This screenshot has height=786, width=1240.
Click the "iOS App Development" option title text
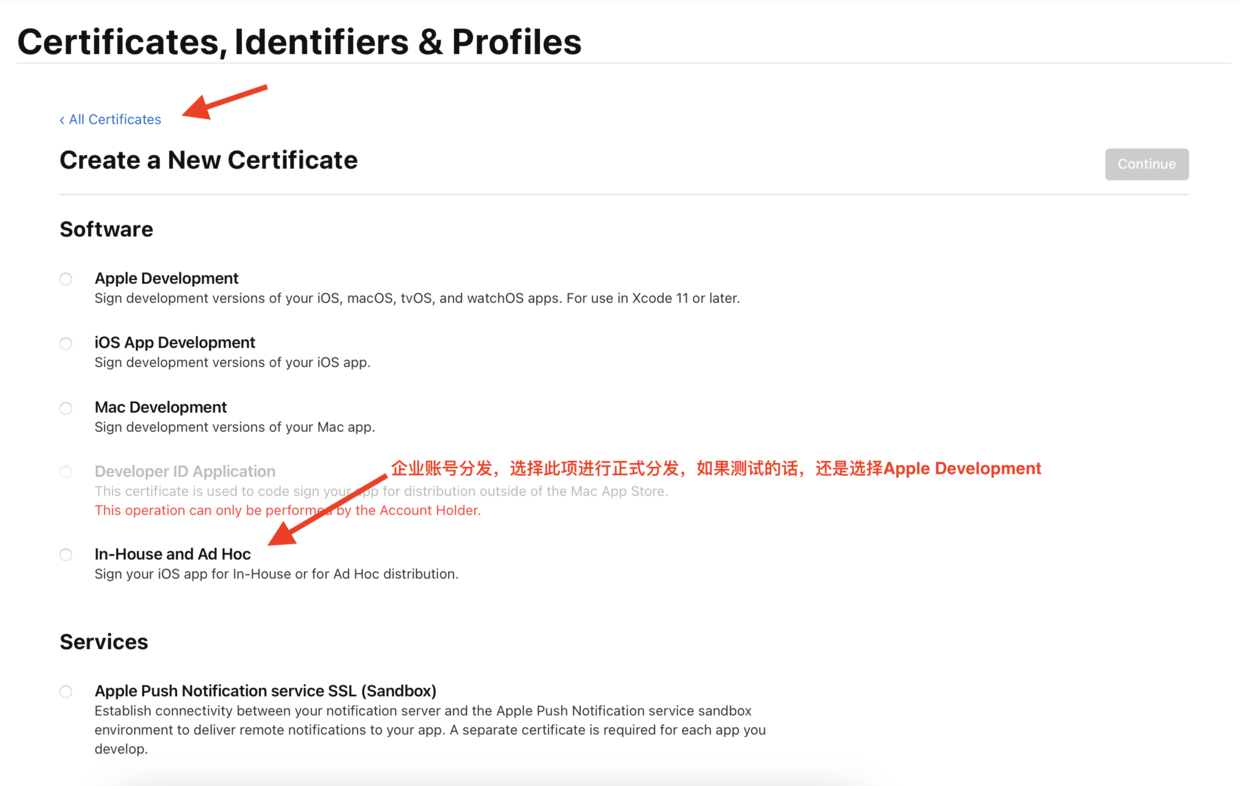click(x=175, y=342)
